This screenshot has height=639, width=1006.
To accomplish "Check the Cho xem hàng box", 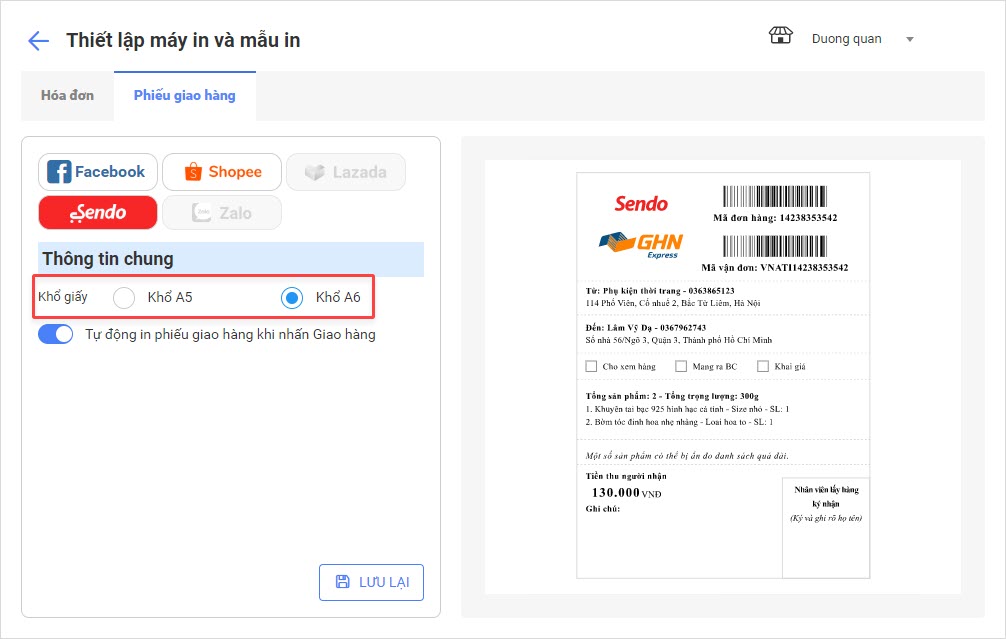I will 591,367.
